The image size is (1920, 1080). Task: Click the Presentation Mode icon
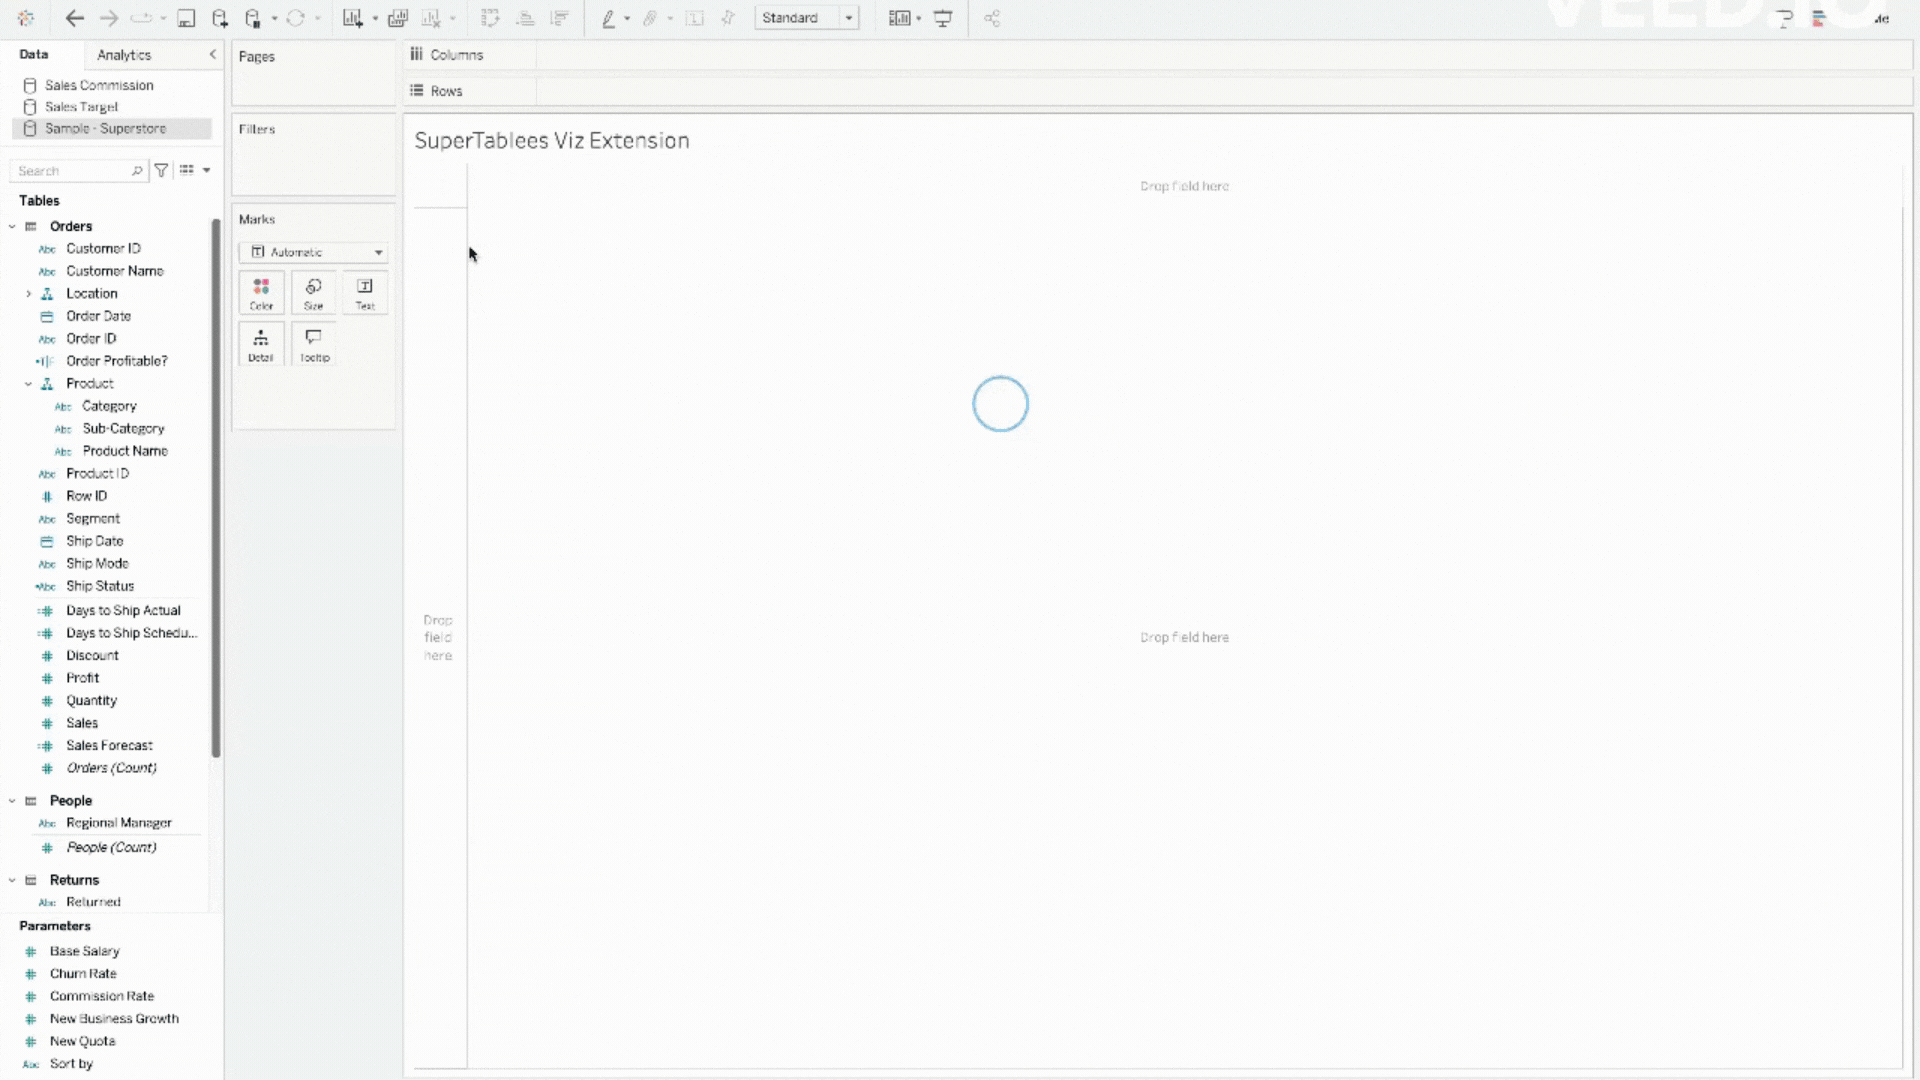pos(943,18)
